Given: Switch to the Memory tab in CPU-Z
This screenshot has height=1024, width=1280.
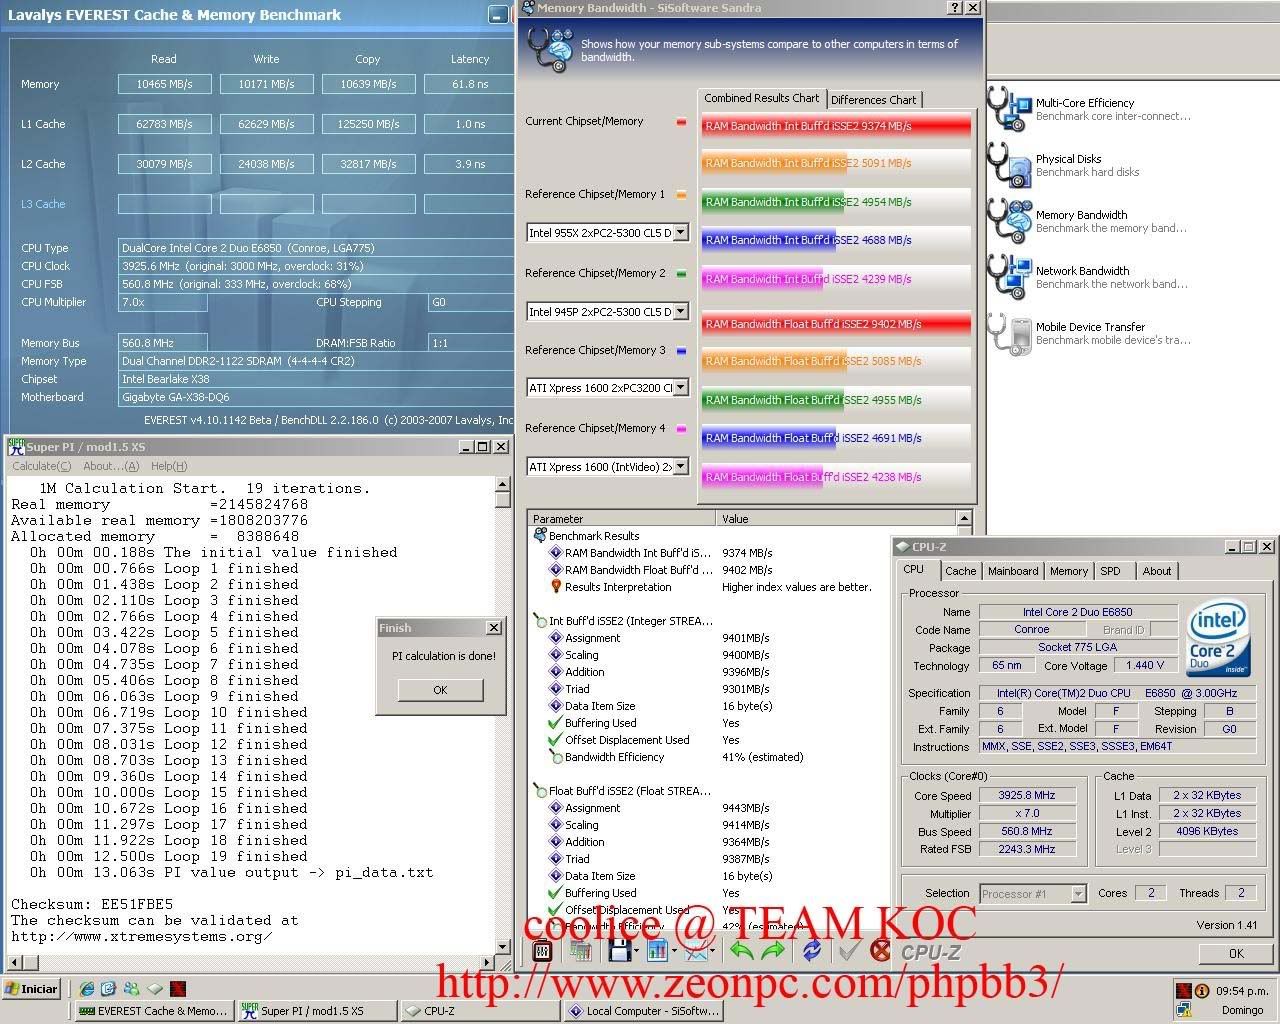Looking at the screenshot, I should point(1069,571).
